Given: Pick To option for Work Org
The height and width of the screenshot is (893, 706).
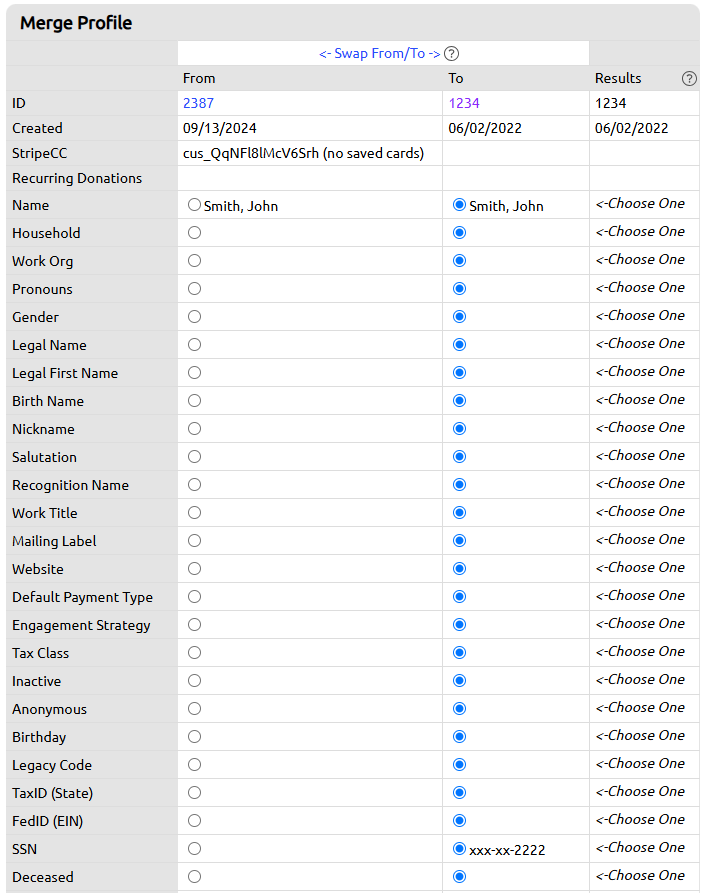Looking at the screenshot, I should click(459, 260).
